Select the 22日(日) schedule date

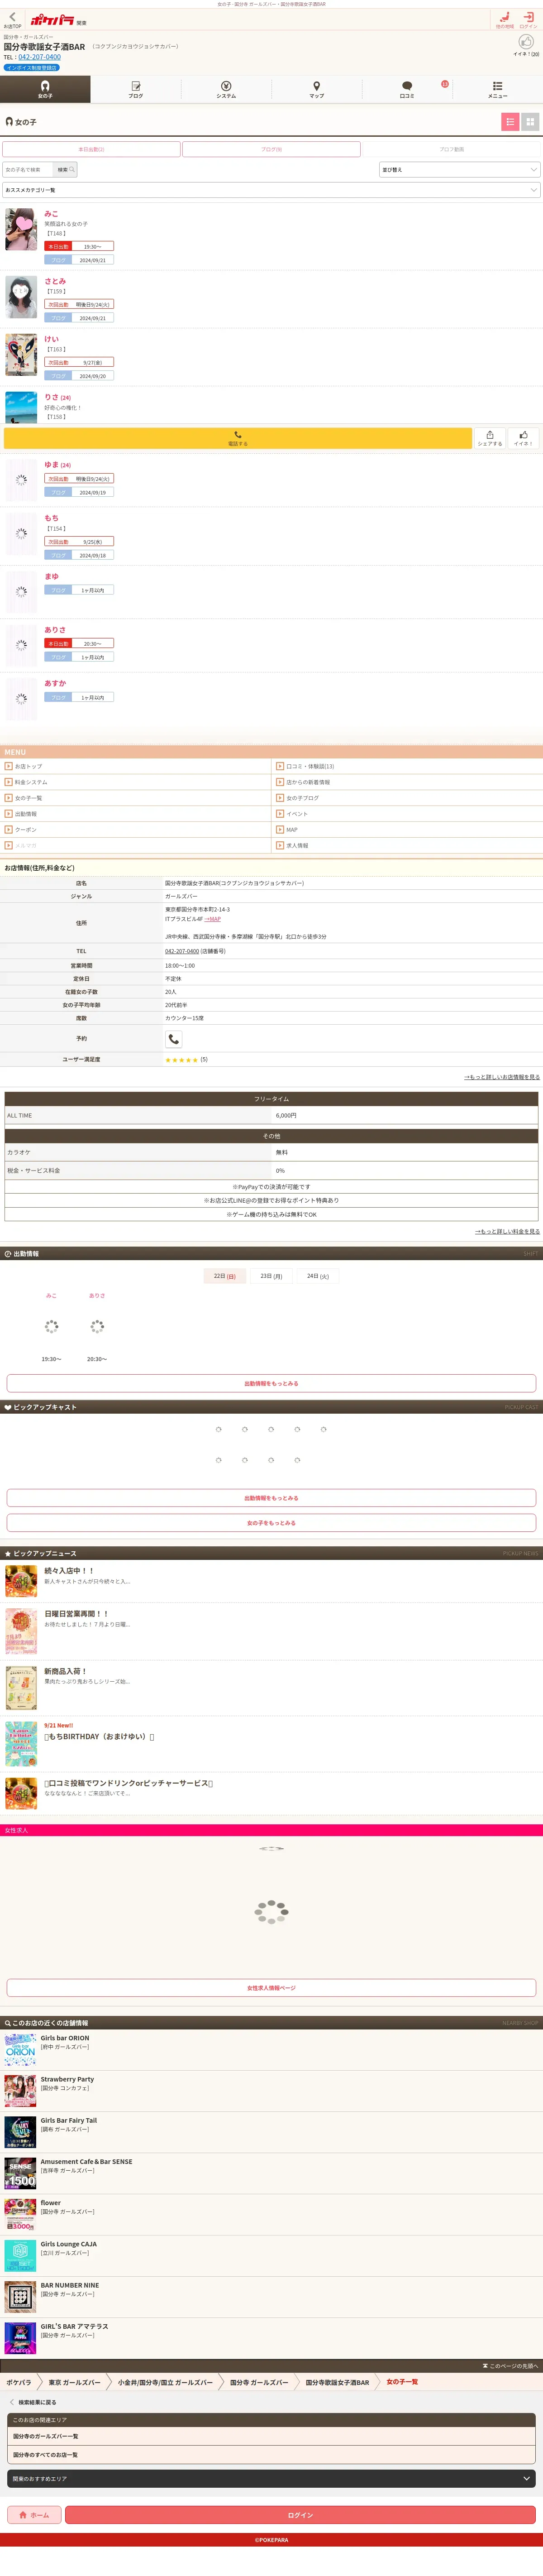(224, 1276)
